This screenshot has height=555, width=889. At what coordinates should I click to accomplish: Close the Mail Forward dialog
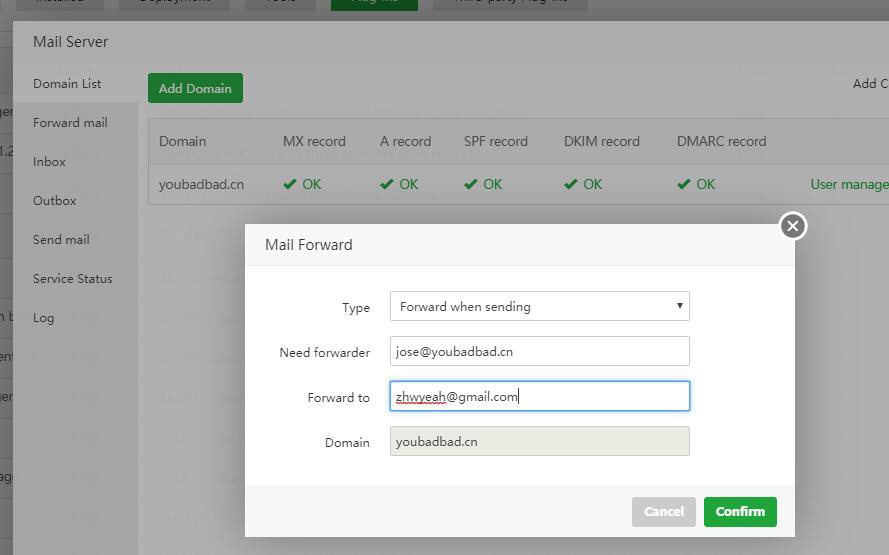point(792,226)
